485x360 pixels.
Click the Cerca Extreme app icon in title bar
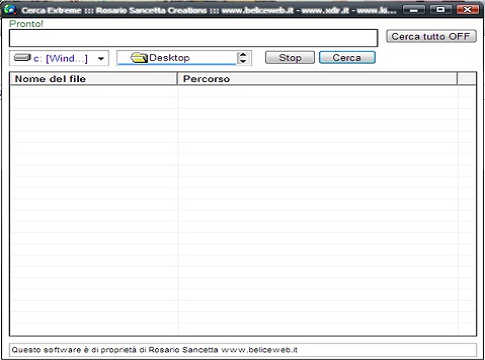point(9,9)
